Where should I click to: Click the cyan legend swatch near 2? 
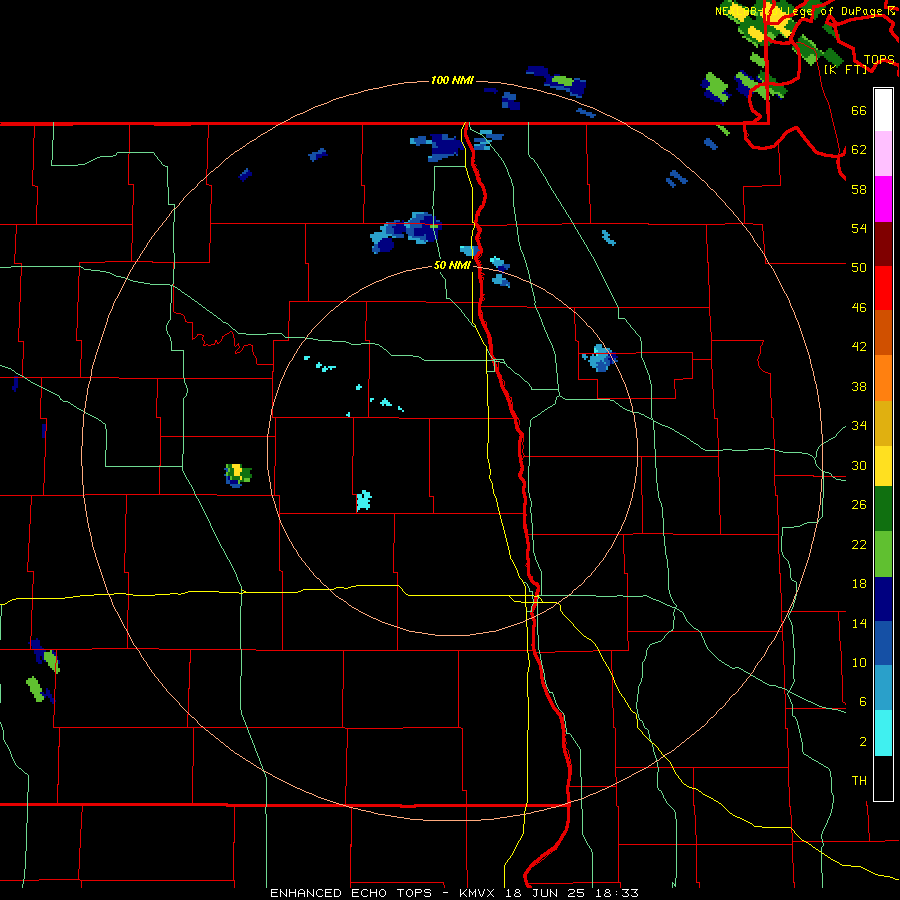click(x=883, y=734)
